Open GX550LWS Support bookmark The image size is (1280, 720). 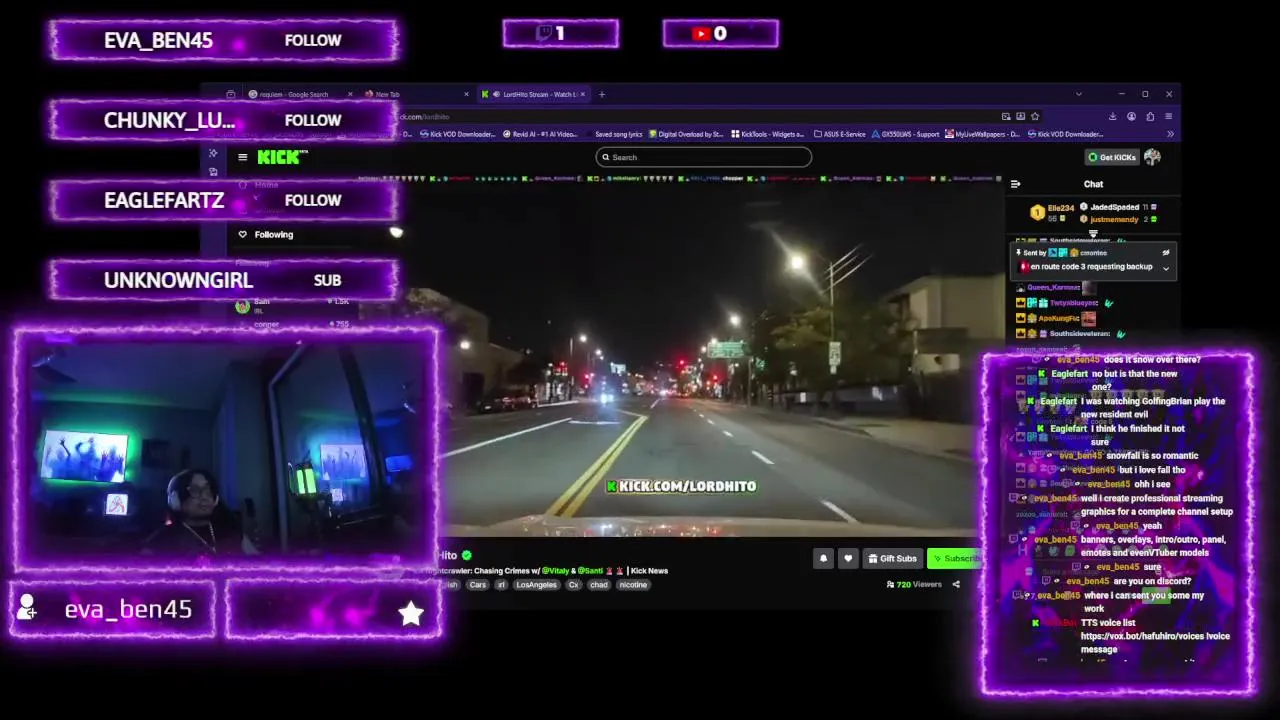tap(906, 134)
